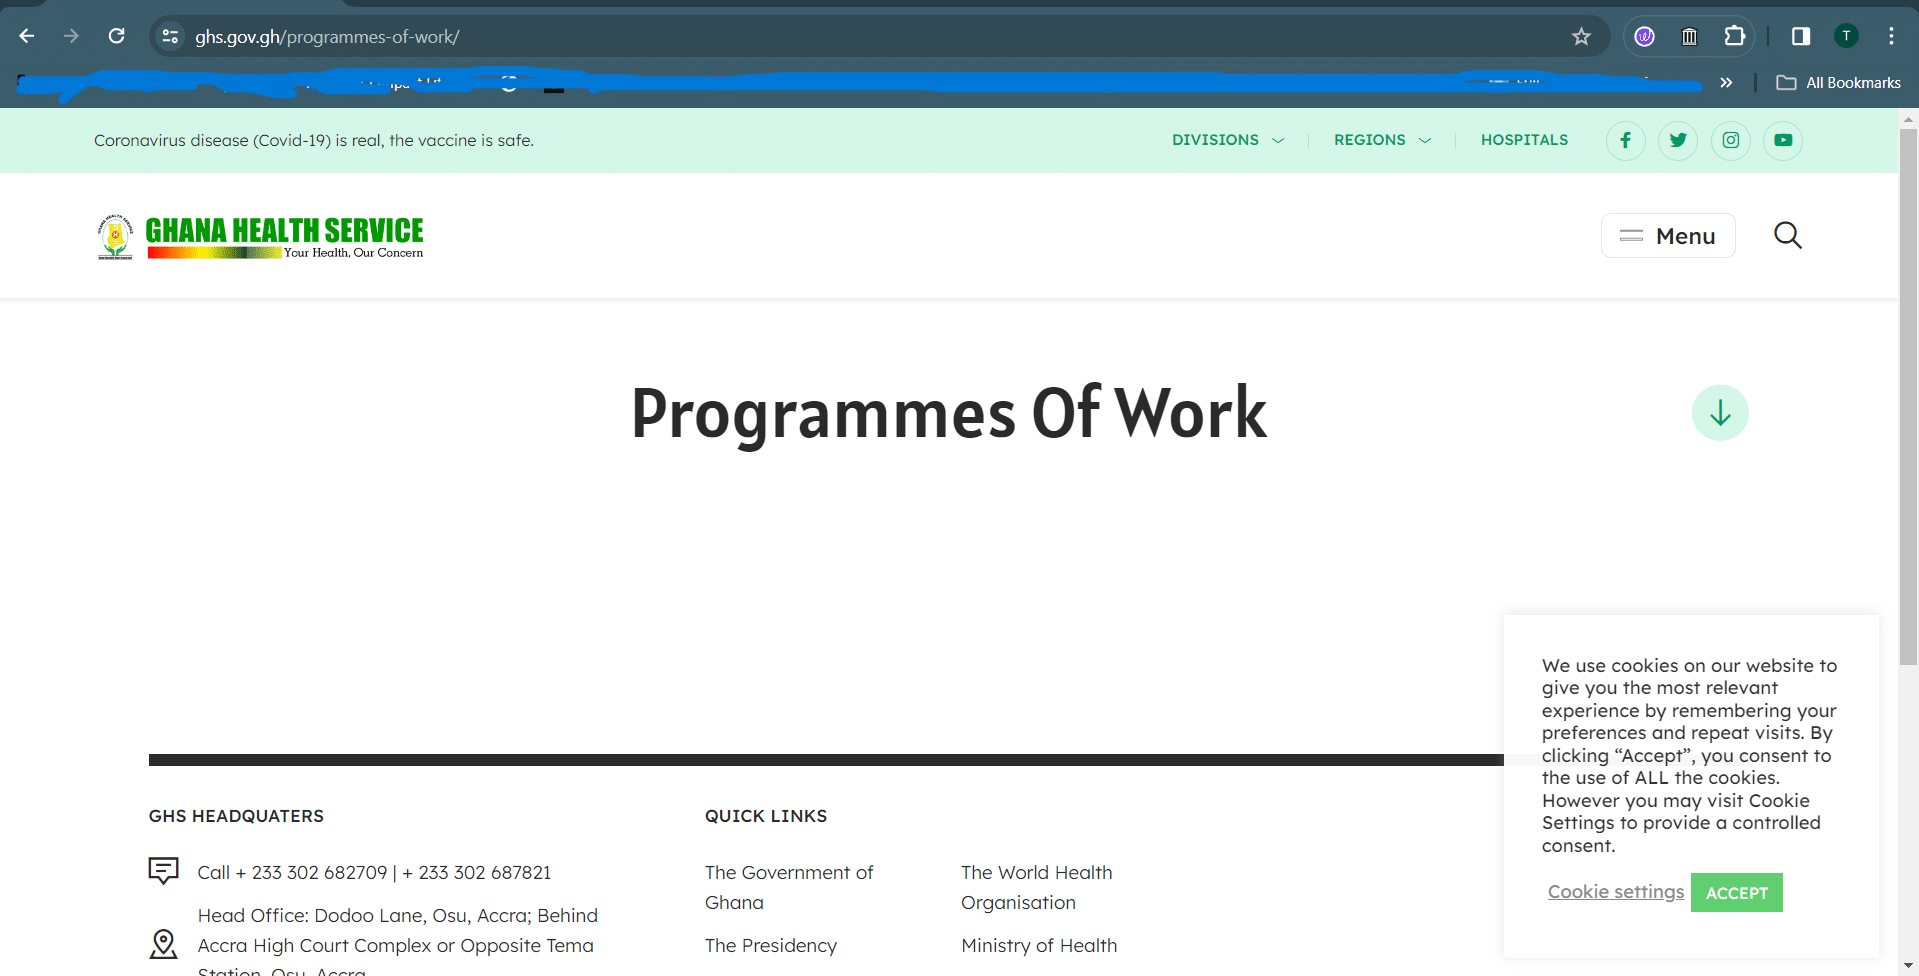This screenshot has height=976, width=1919.
Task: Open the Cookie settings link
Action: [x=1615, y=892]
